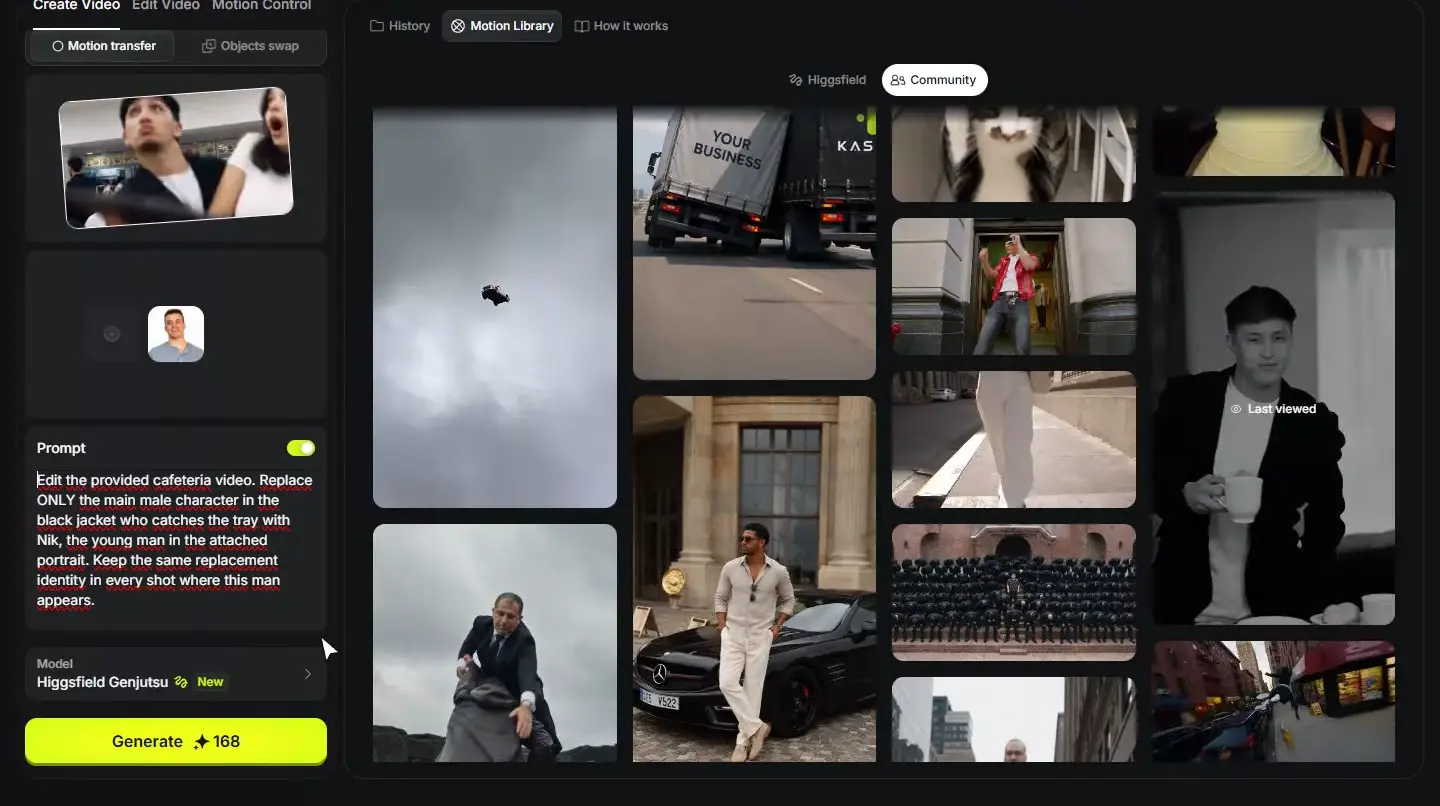
Task: Open the Motion Control tab
Action: (262, 5)
